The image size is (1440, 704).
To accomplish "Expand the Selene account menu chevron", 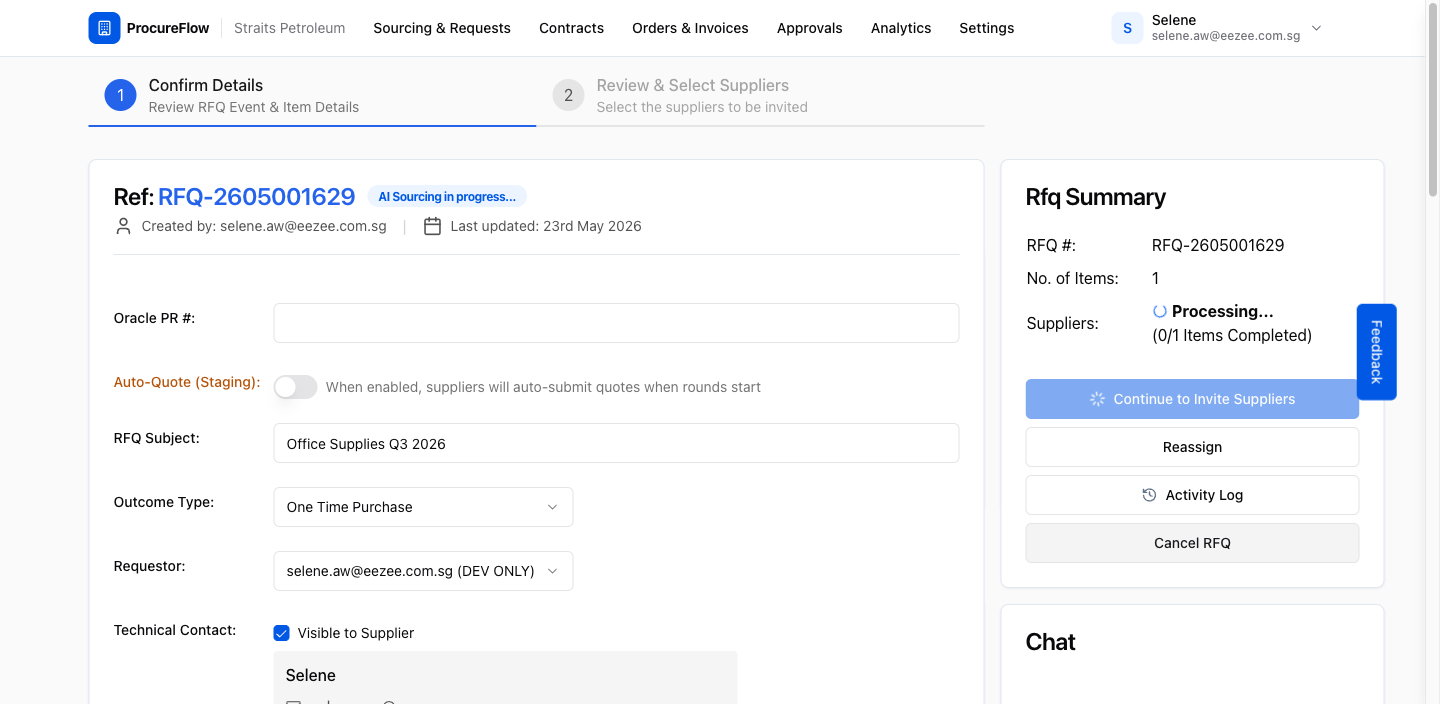I will (1316, 28).
